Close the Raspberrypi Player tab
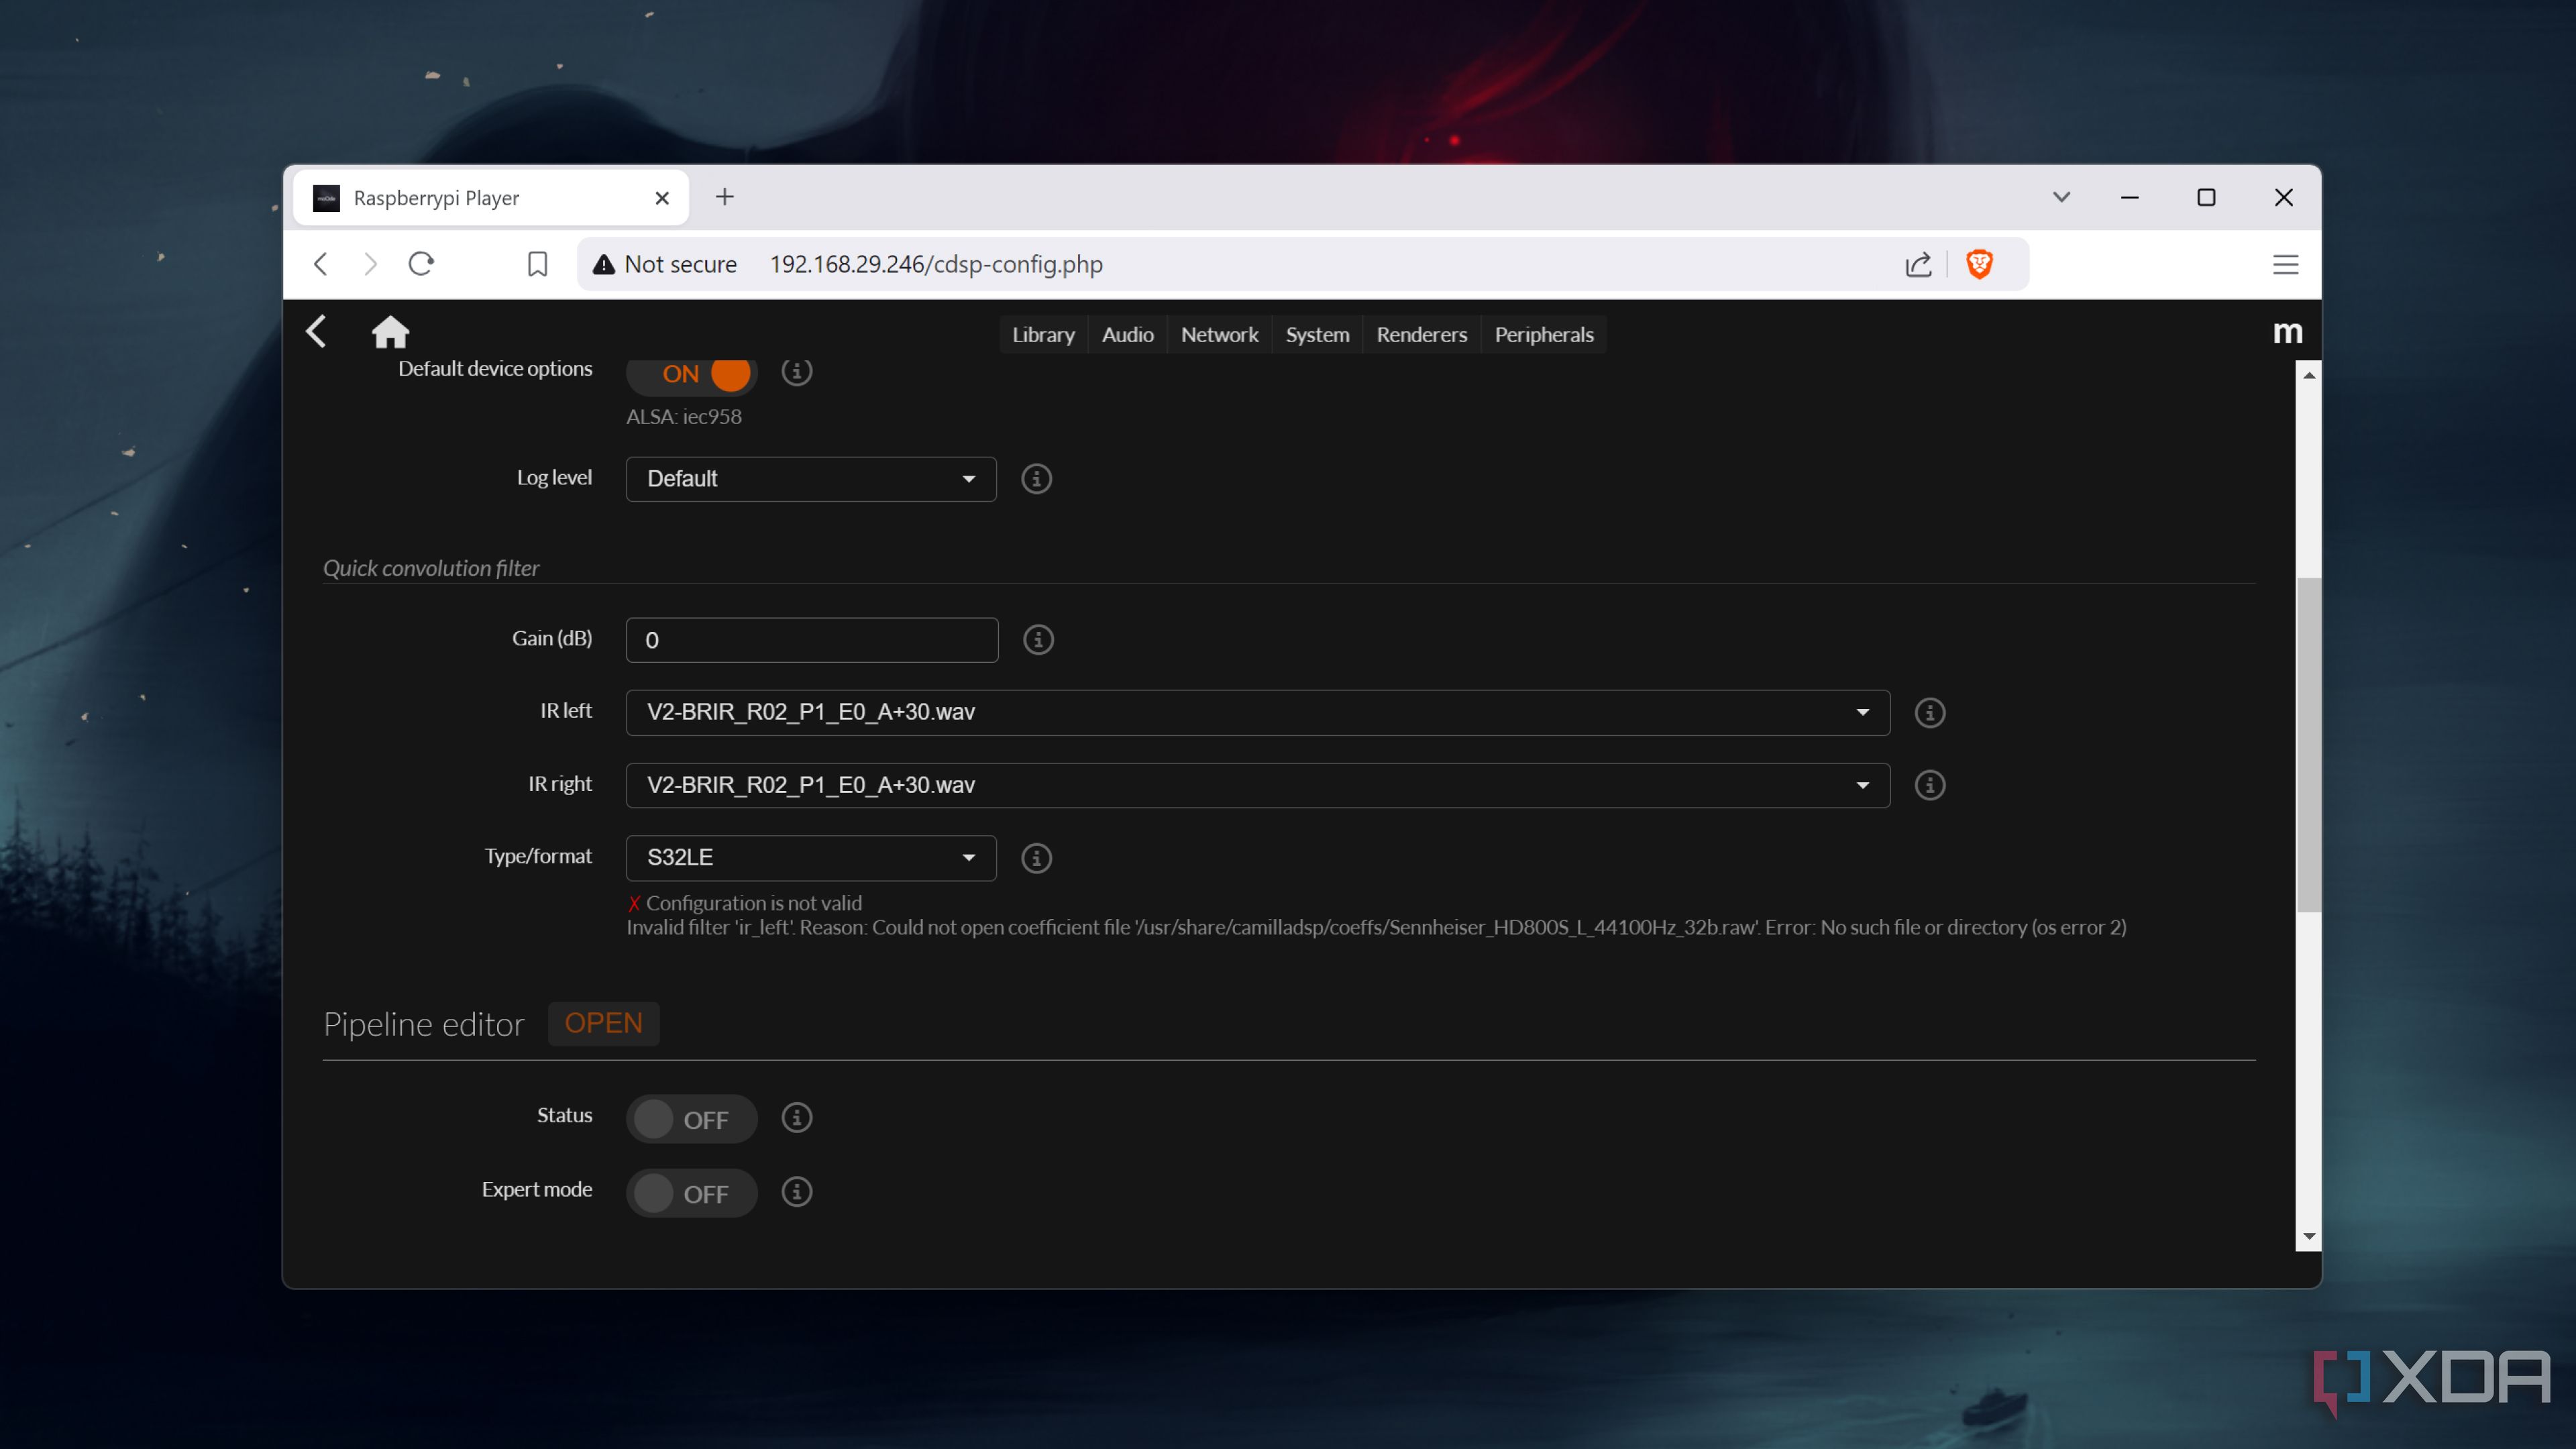This screenshot has height=1449, width=2576. 662,198
